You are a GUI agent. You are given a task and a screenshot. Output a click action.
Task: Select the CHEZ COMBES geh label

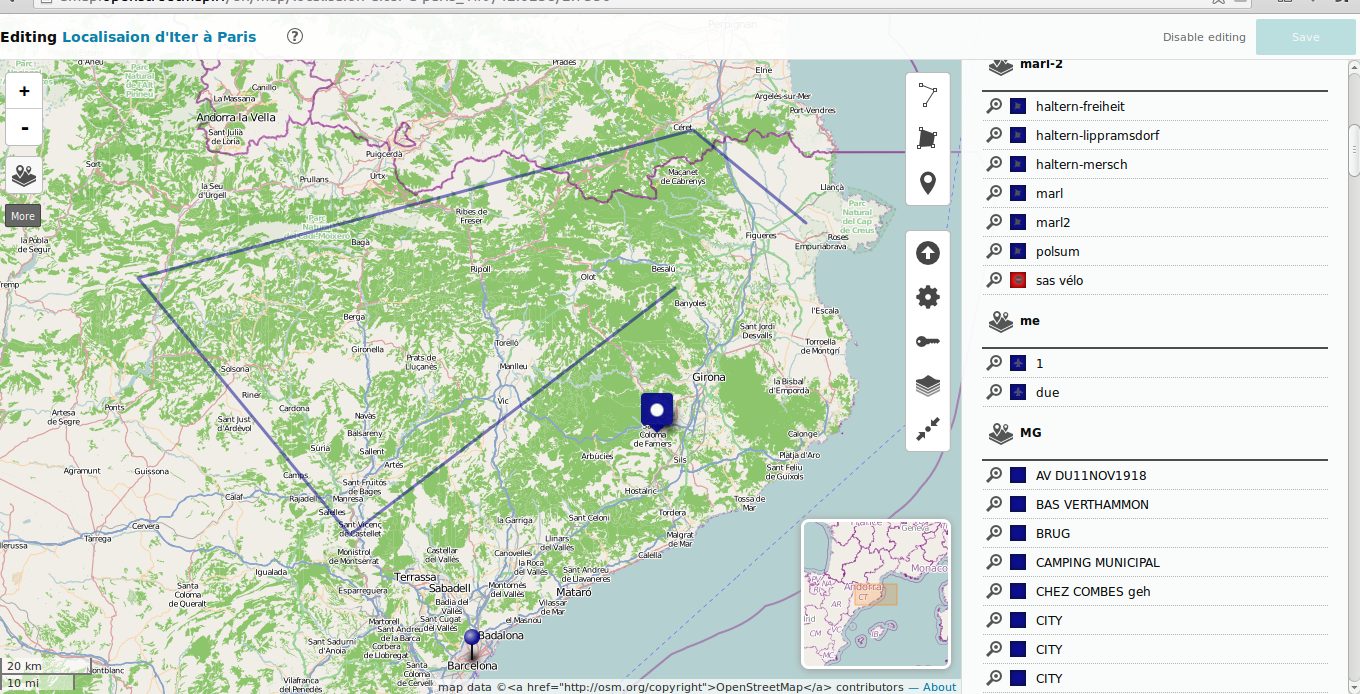[1093, 591]
